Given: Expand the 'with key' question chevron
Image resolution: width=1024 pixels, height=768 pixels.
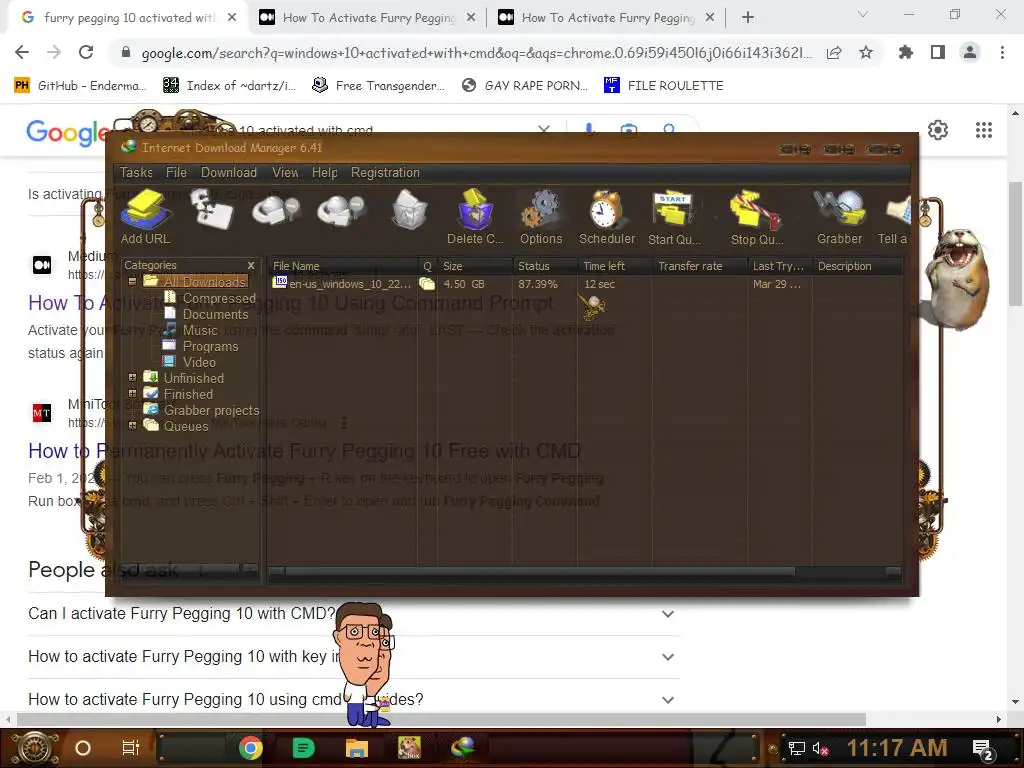Looking at the screenshot, I should (x=667, y=657).
